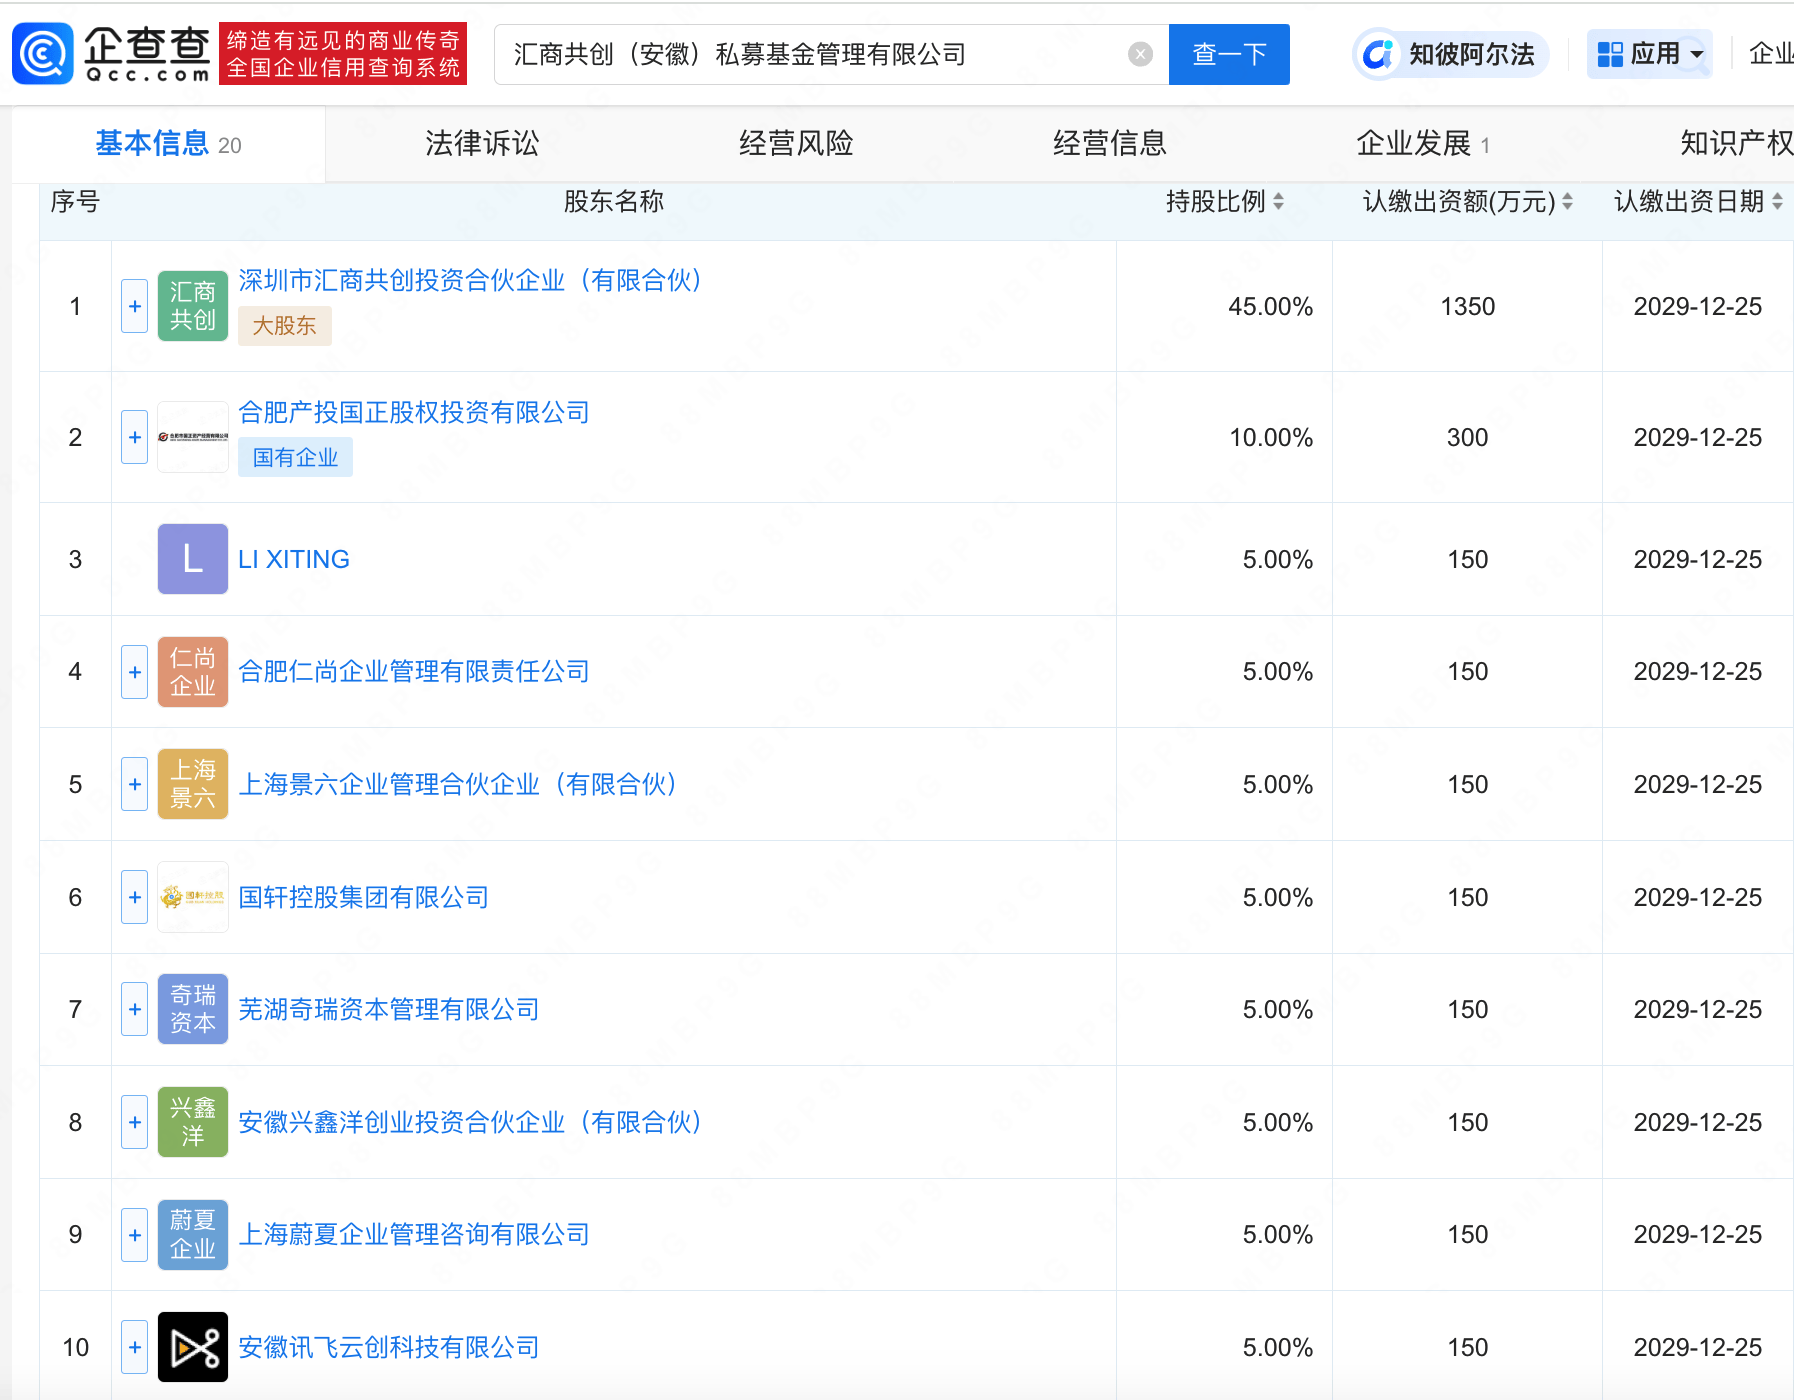Expand row for 合肥仁尚企业管理有限责任公司
This screenshot has width=1794, height=1400.
click(x=135, y=672)
